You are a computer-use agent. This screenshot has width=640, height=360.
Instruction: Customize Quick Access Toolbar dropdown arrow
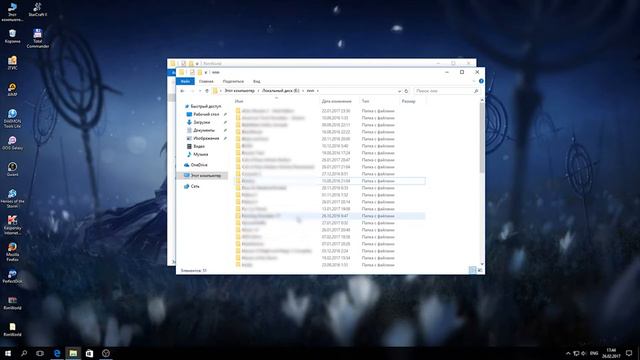coord(206,72)
